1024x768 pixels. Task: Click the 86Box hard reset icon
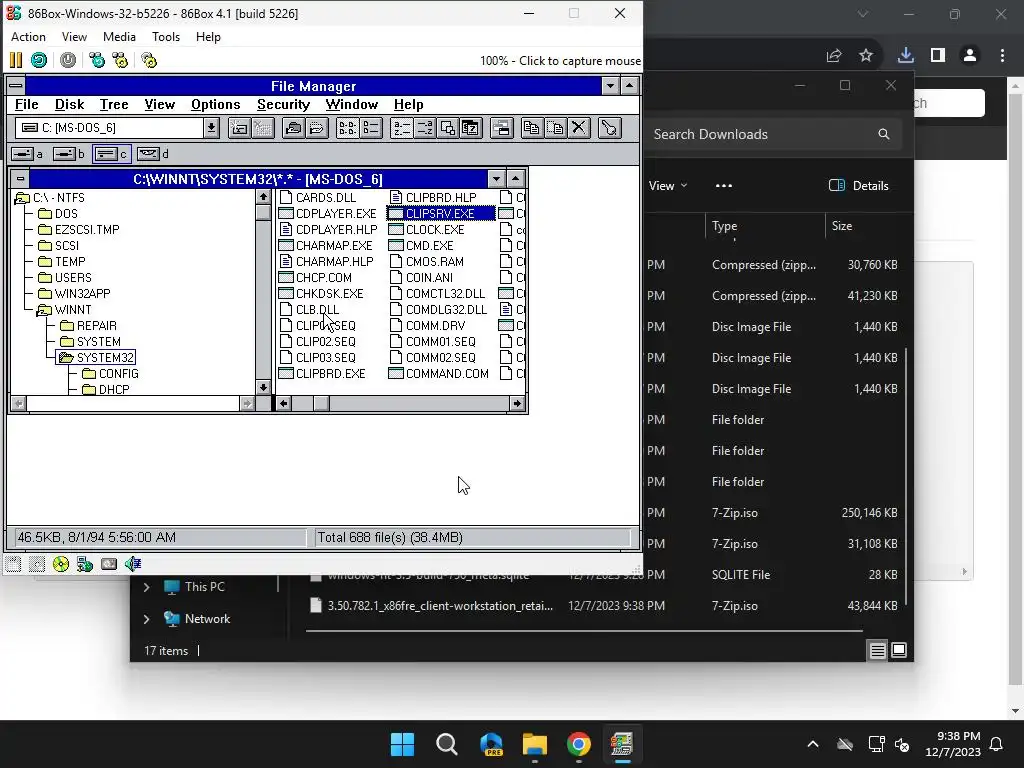(x=39, y=61)
